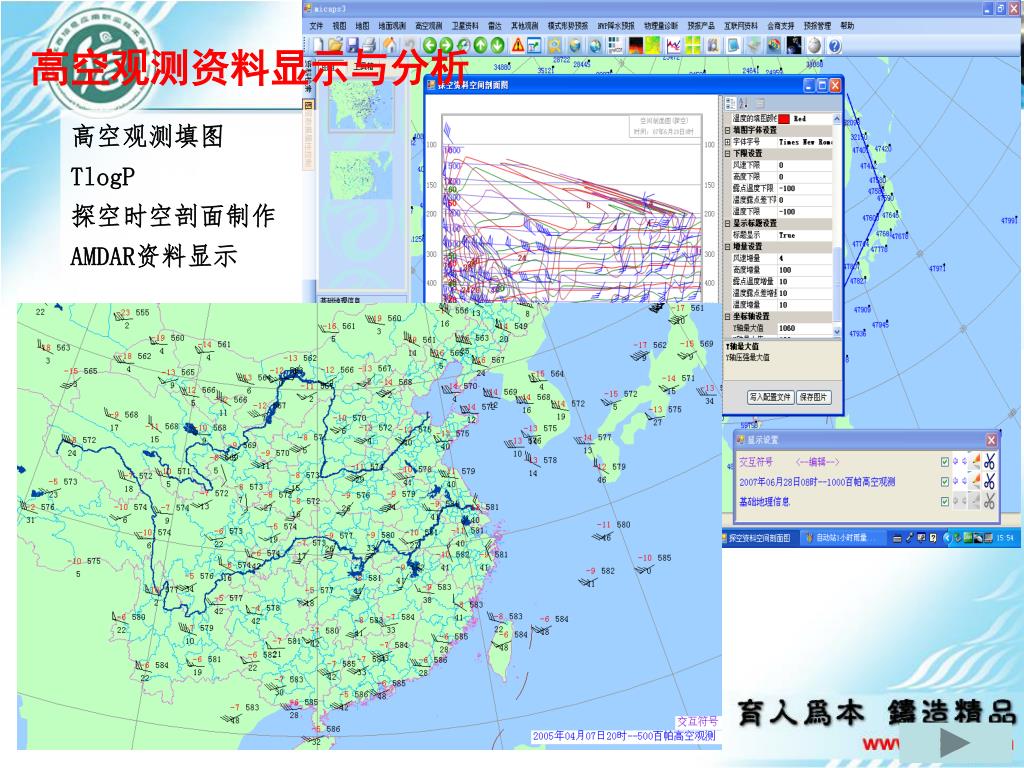Click the green forward arrow icon
1024x768 pixels.
(x=445, y=45)
